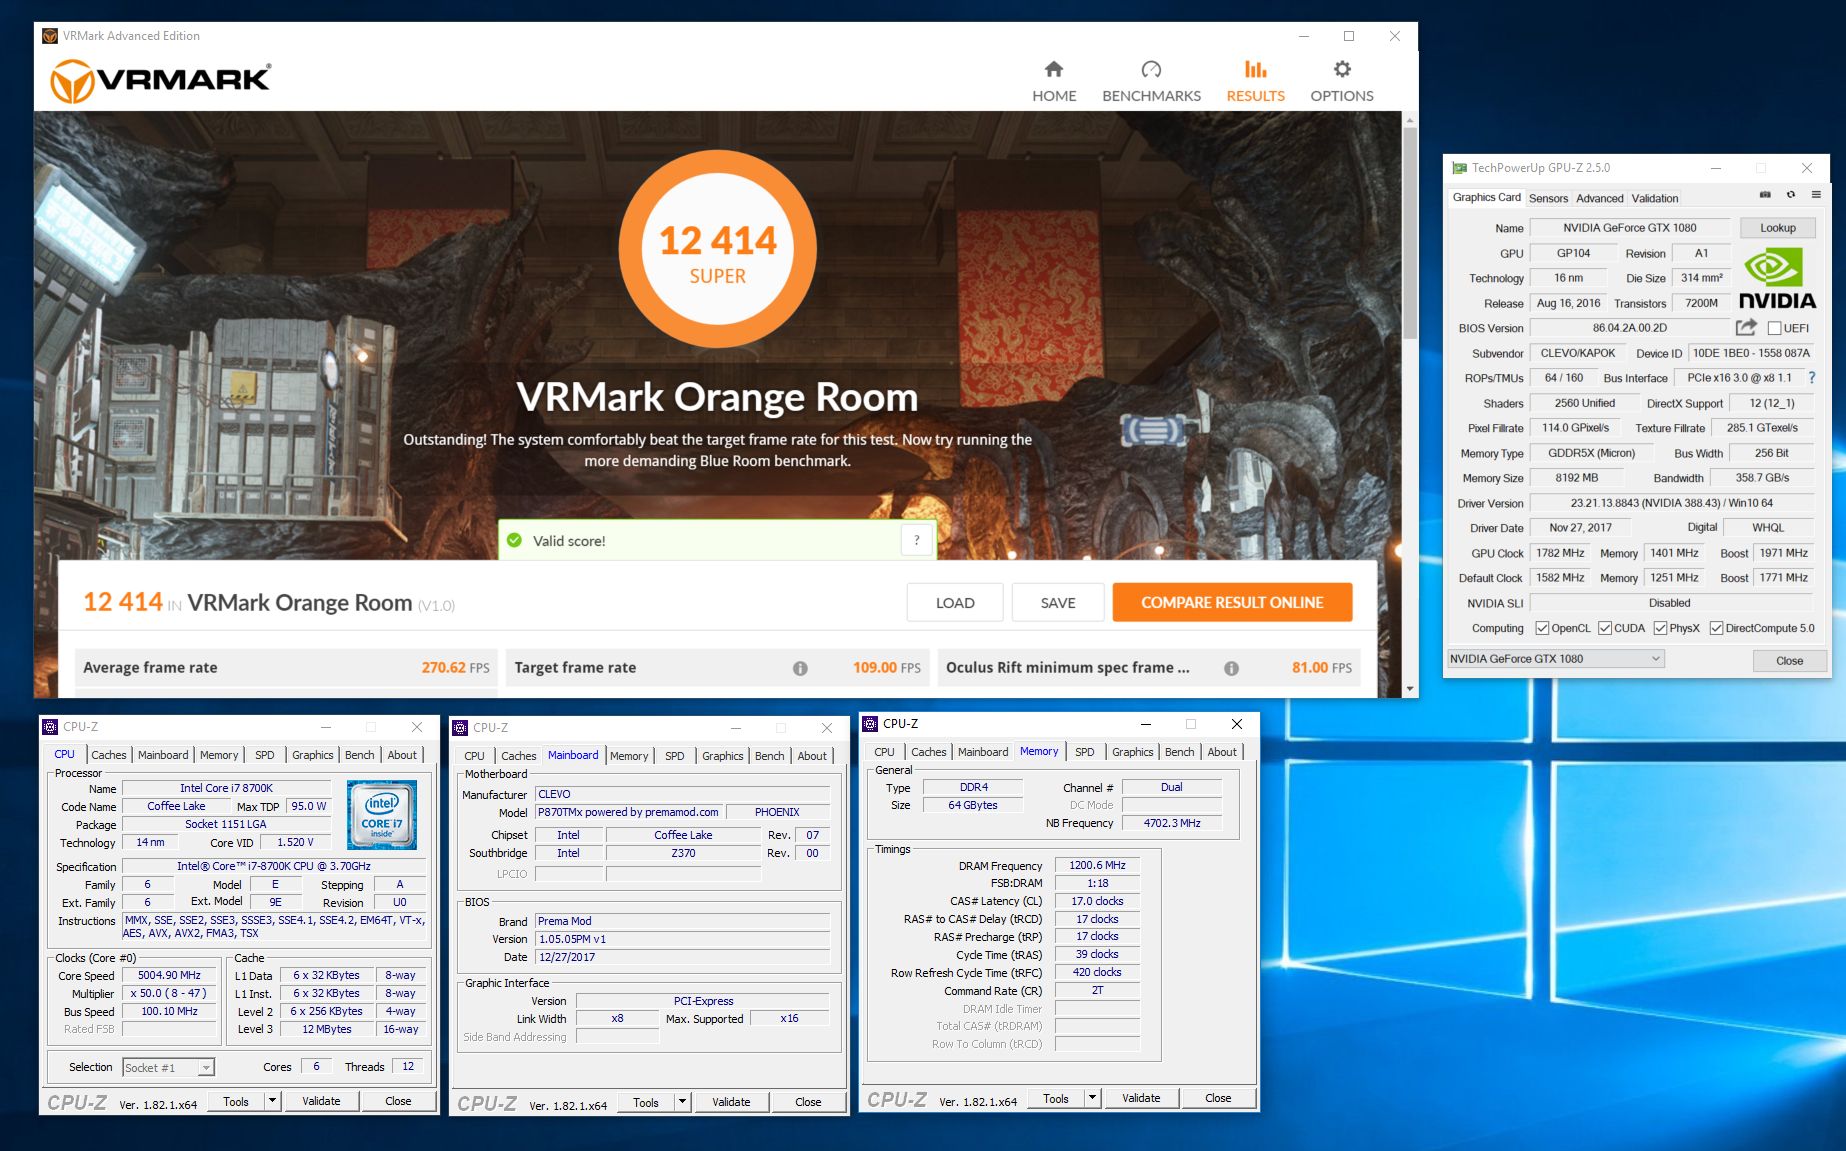Click VRMark scrollbar down arrow
Image resolution: width=1846 pixels, height=1151 pixels.
point(1410,689)
